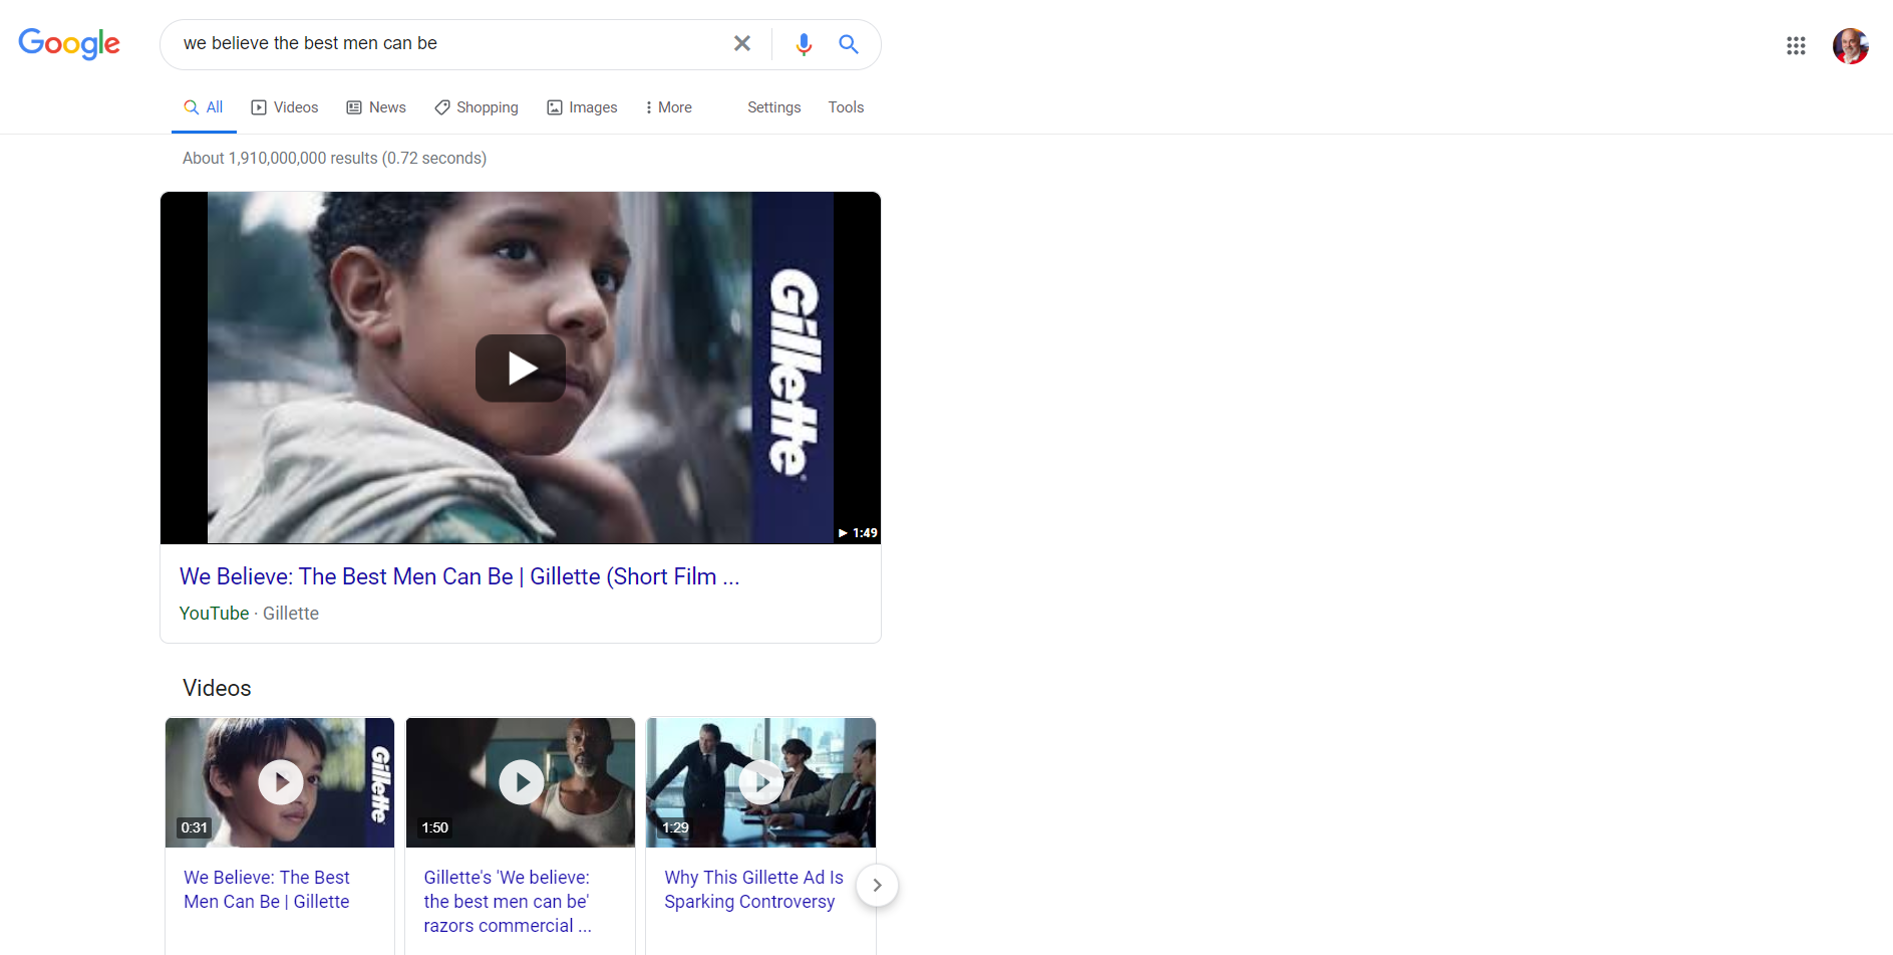
Task: Expand the More search options menu
Action: (669, 108)
